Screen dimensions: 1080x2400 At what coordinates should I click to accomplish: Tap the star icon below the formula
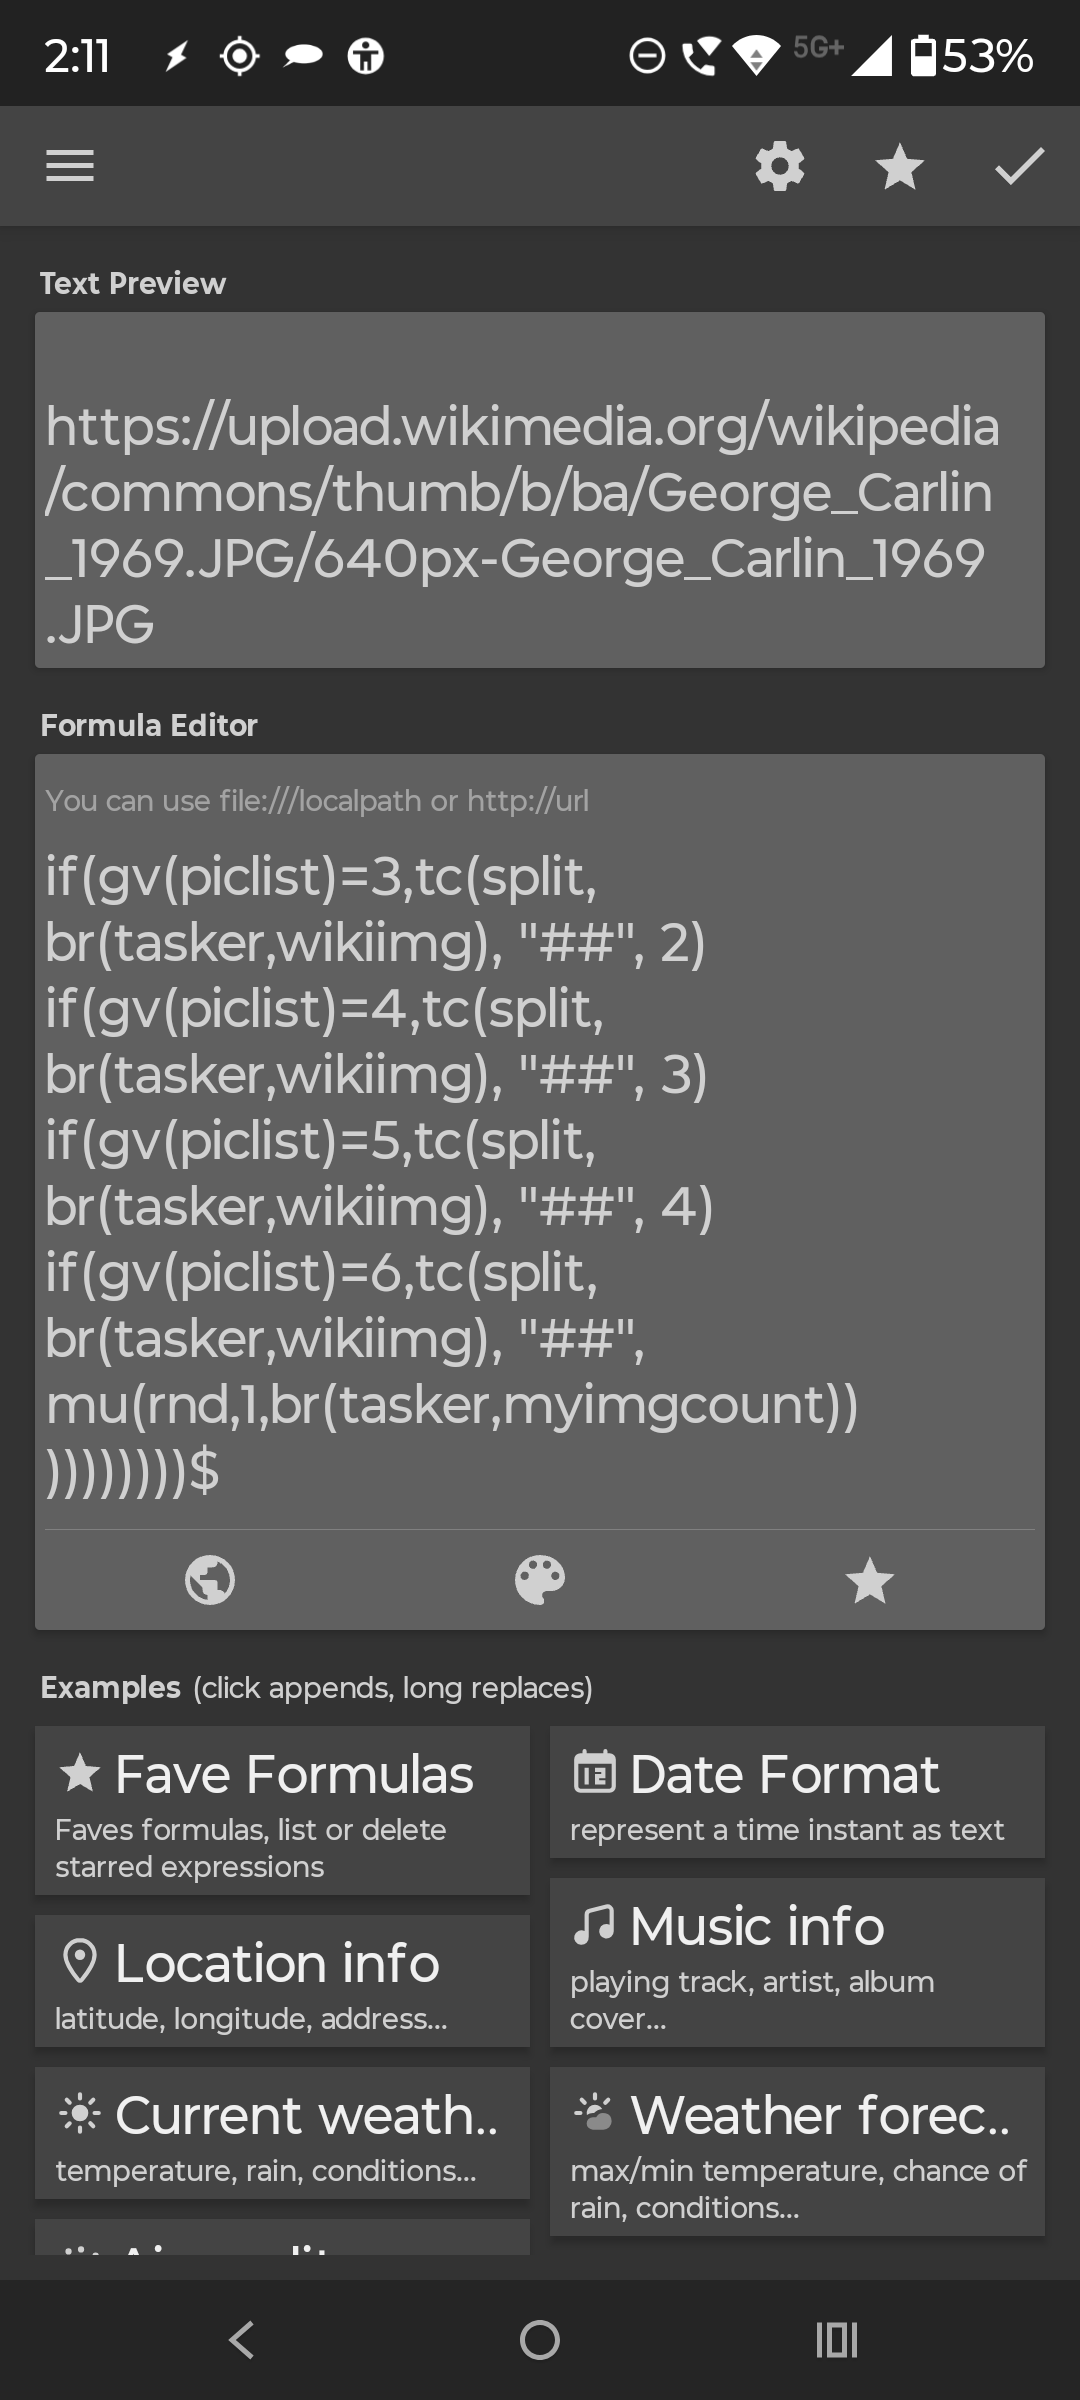pos(869,1581)
